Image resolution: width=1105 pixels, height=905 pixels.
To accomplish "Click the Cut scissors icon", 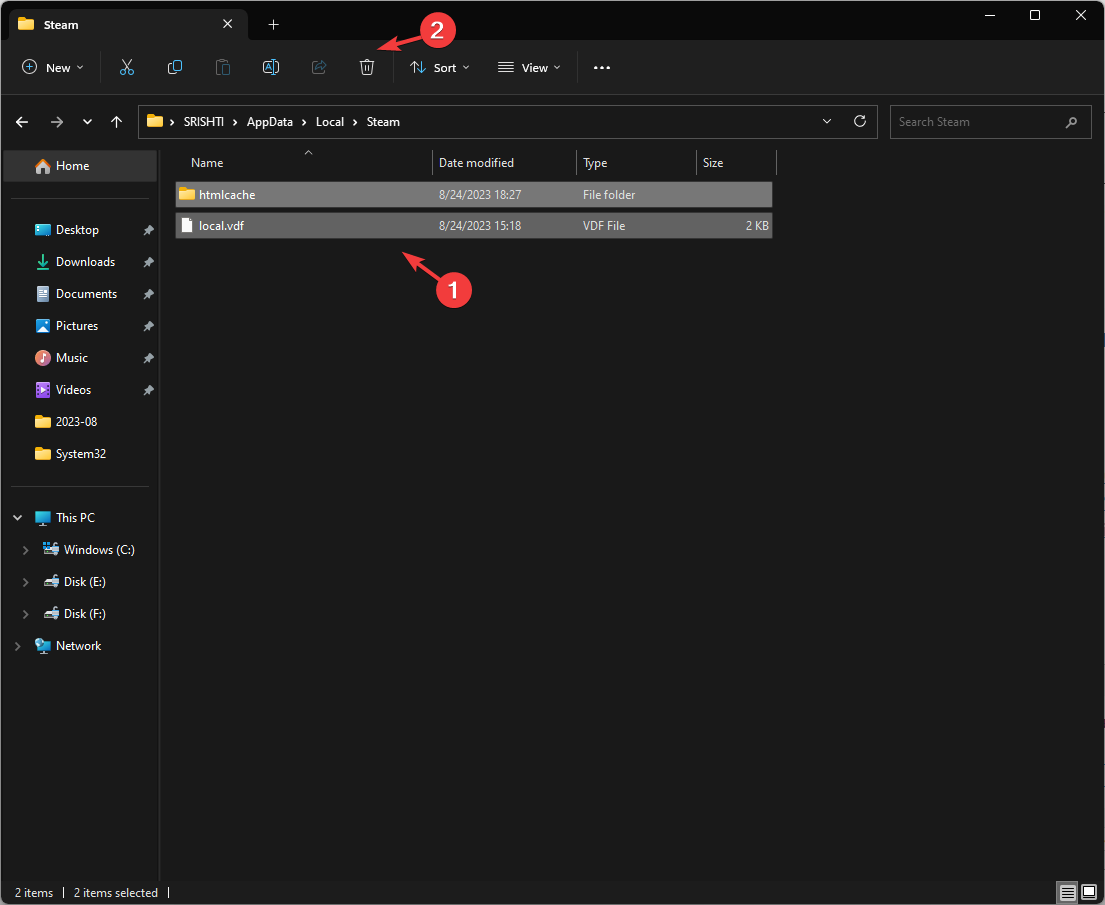I will click(x=126, y=67).
